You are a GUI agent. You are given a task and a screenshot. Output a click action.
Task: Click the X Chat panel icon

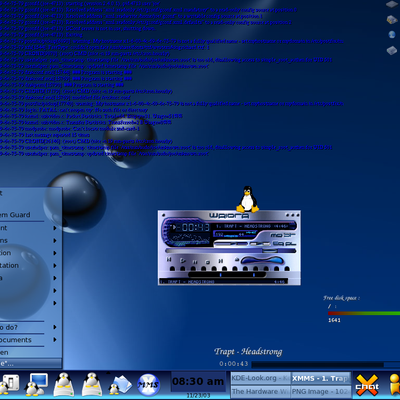pyautogui.click(x=367, y=386)
